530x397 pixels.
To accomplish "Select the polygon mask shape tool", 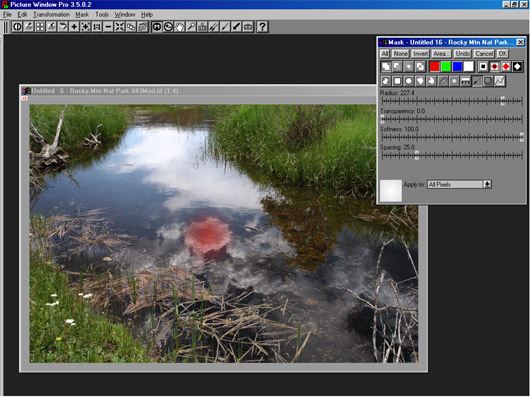I will 420,81.
